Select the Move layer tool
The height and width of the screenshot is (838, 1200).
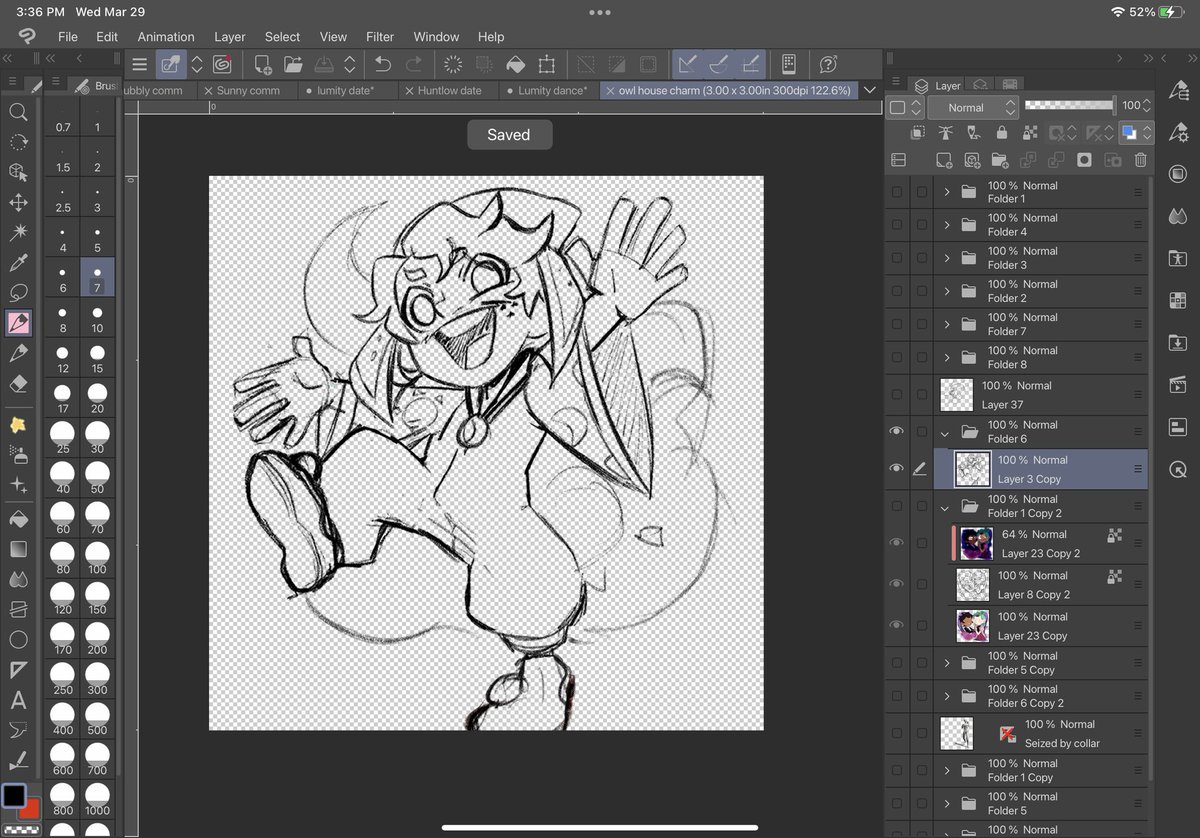18,203
